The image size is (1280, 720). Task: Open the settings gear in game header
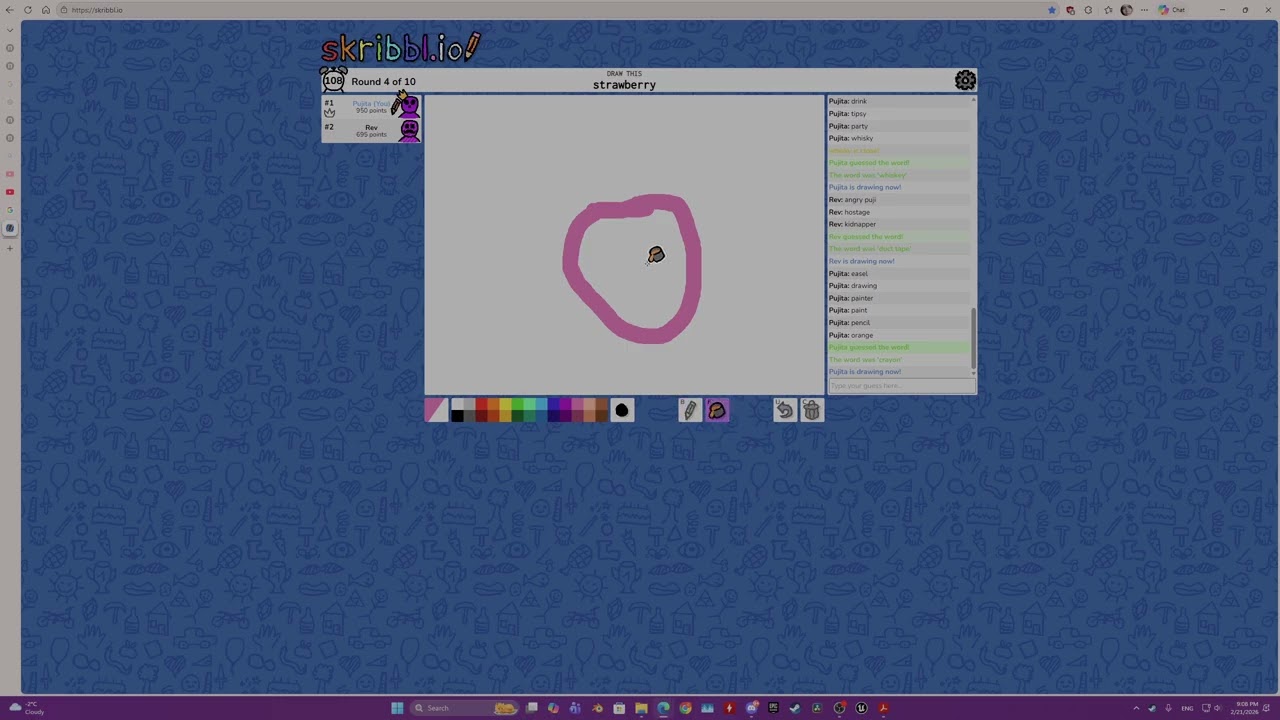point(965,80)
